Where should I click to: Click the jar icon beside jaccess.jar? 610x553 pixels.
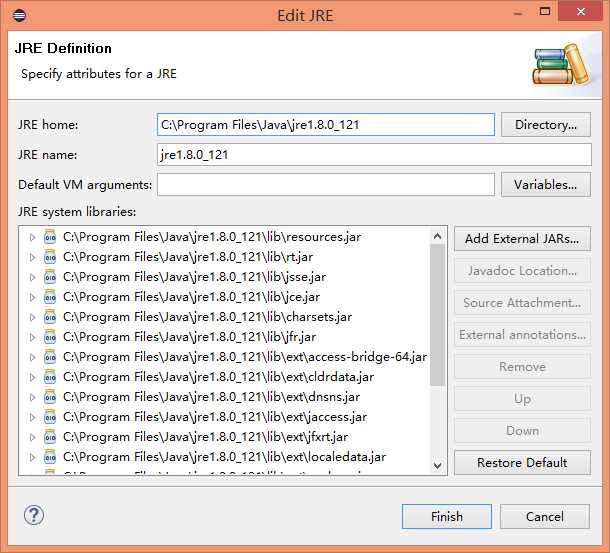point(50,417)
